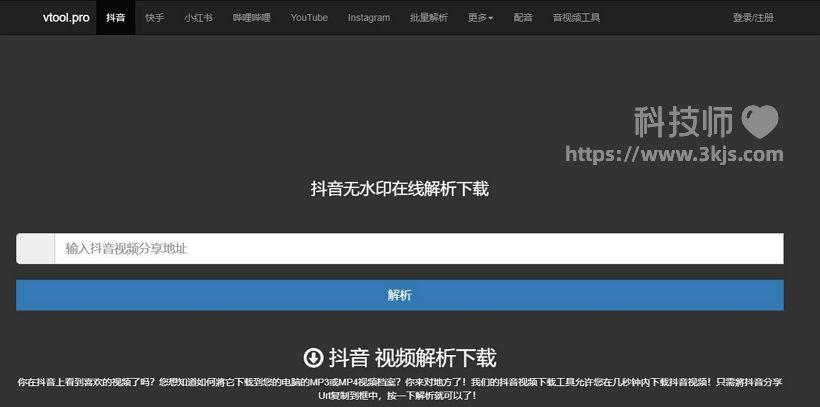The image size is (820, 407).
Task: Open the YouTube downloader tab
Action: [309, 17]
